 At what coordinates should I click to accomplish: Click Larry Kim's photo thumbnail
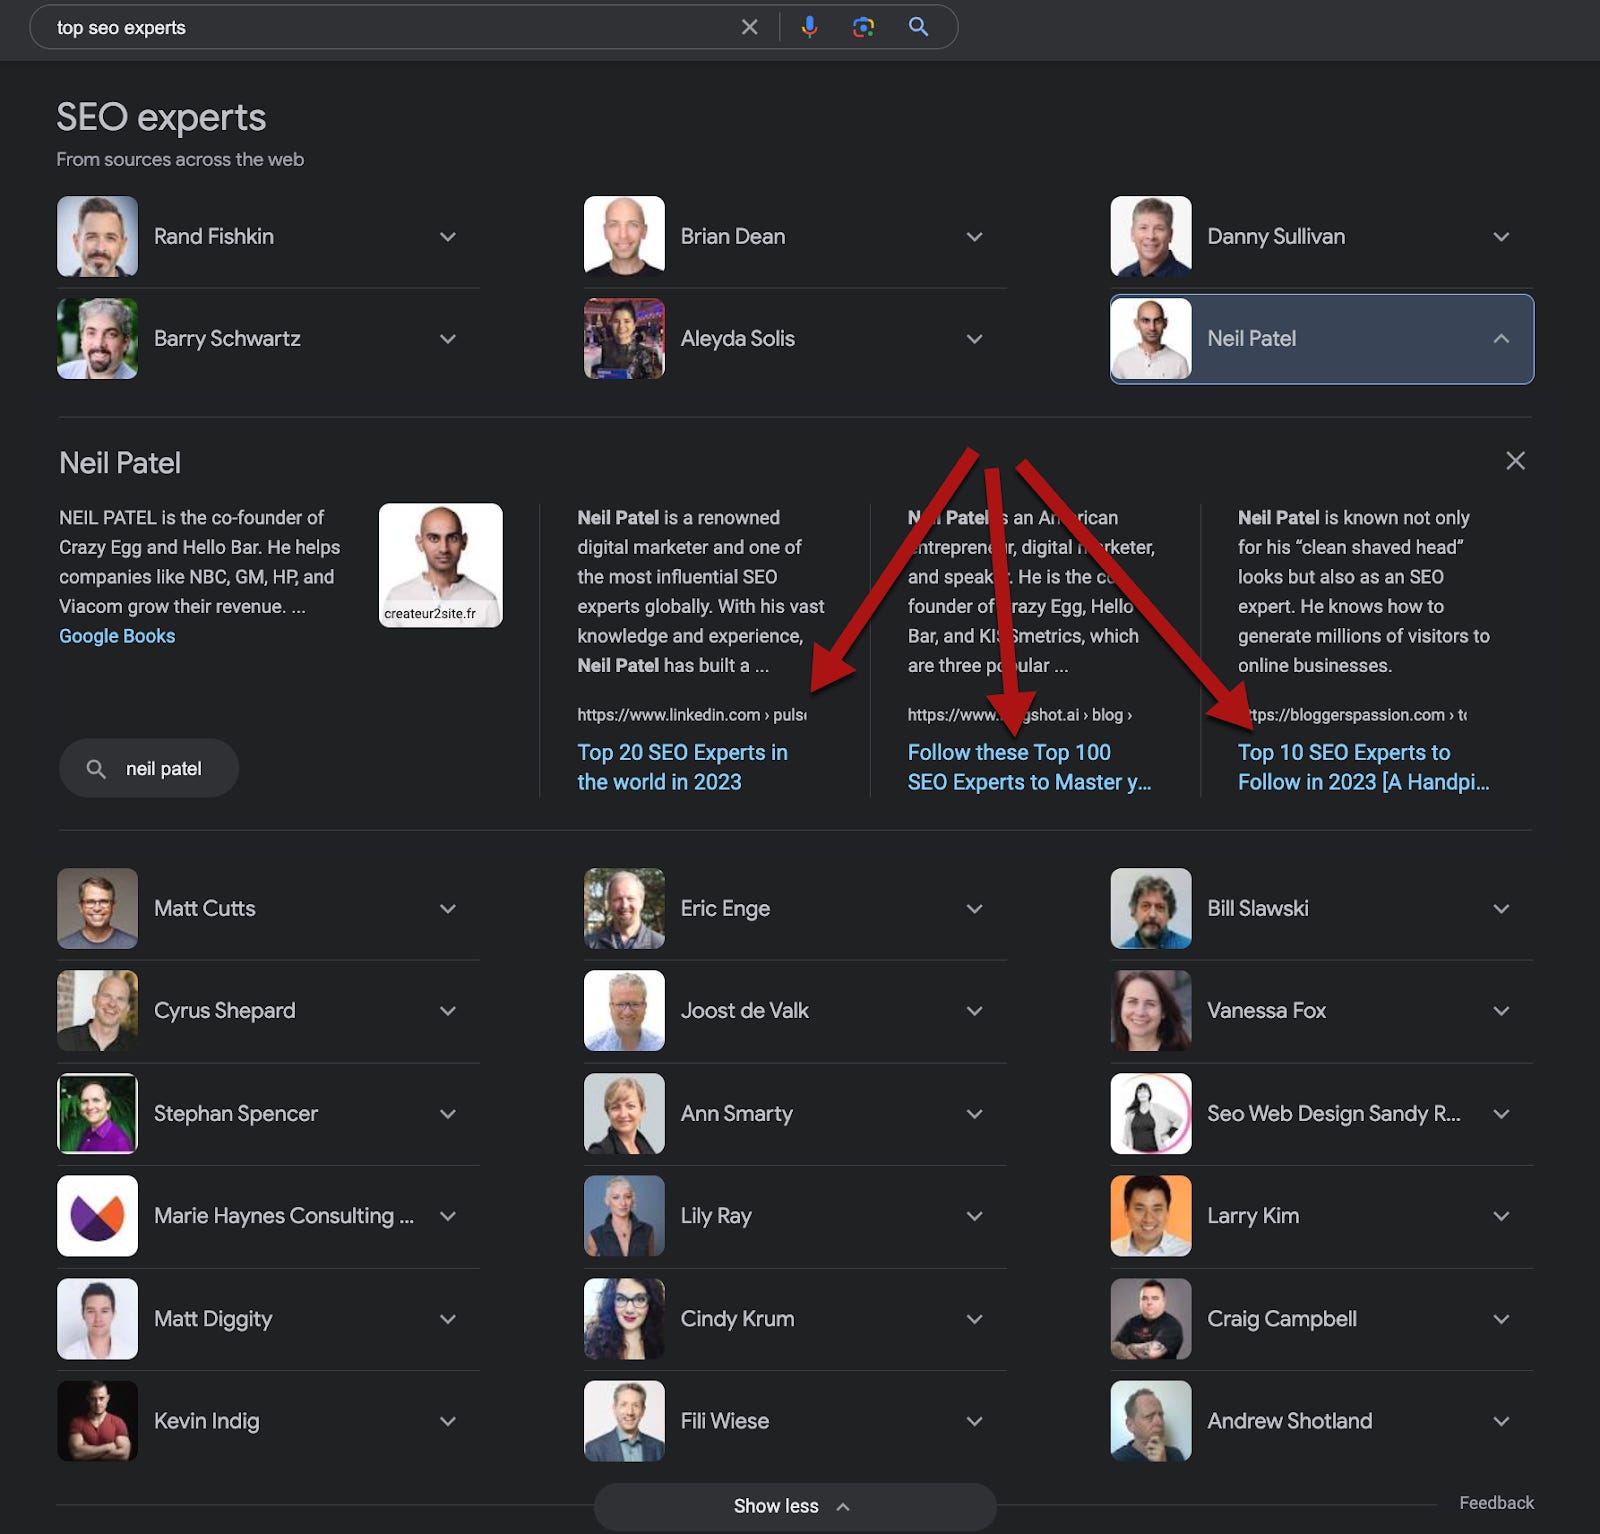point(1151,1216)
